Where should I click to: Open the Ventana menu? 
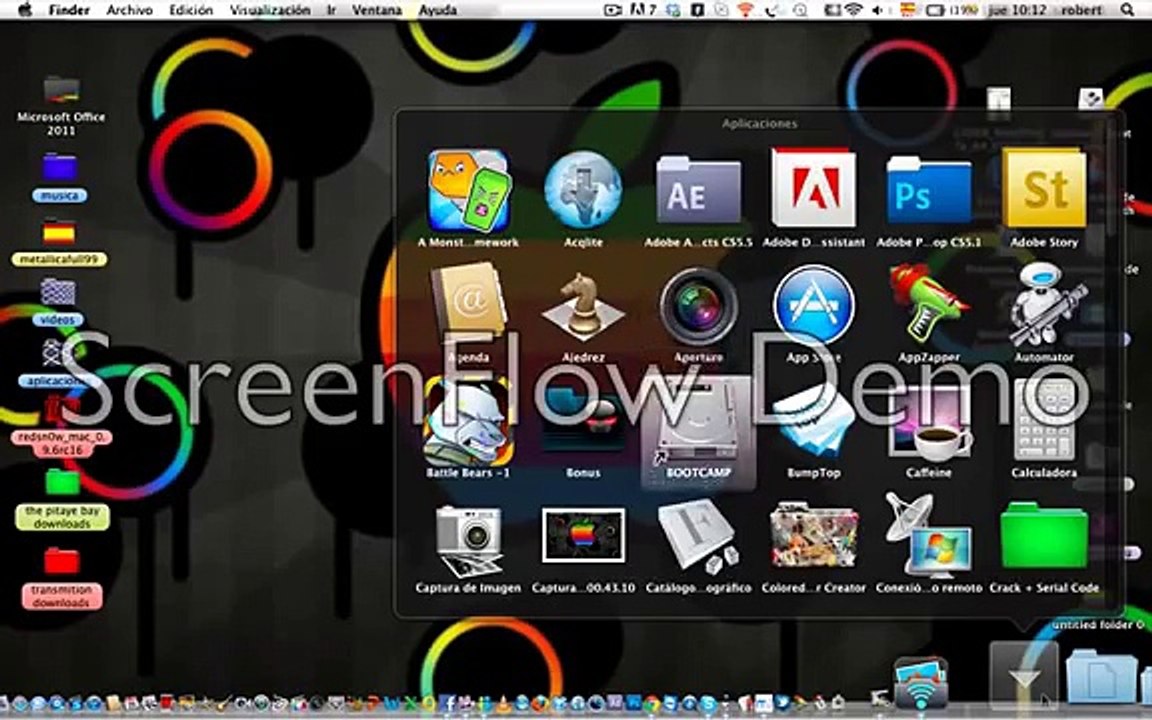(376, 10)
